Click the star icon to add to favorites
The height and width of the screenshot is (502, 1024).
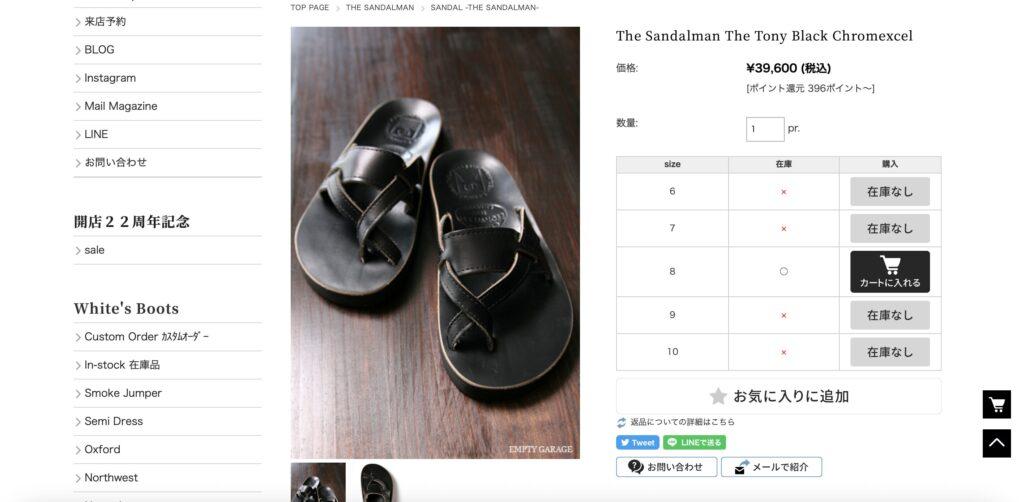click(x=718, y=396)
